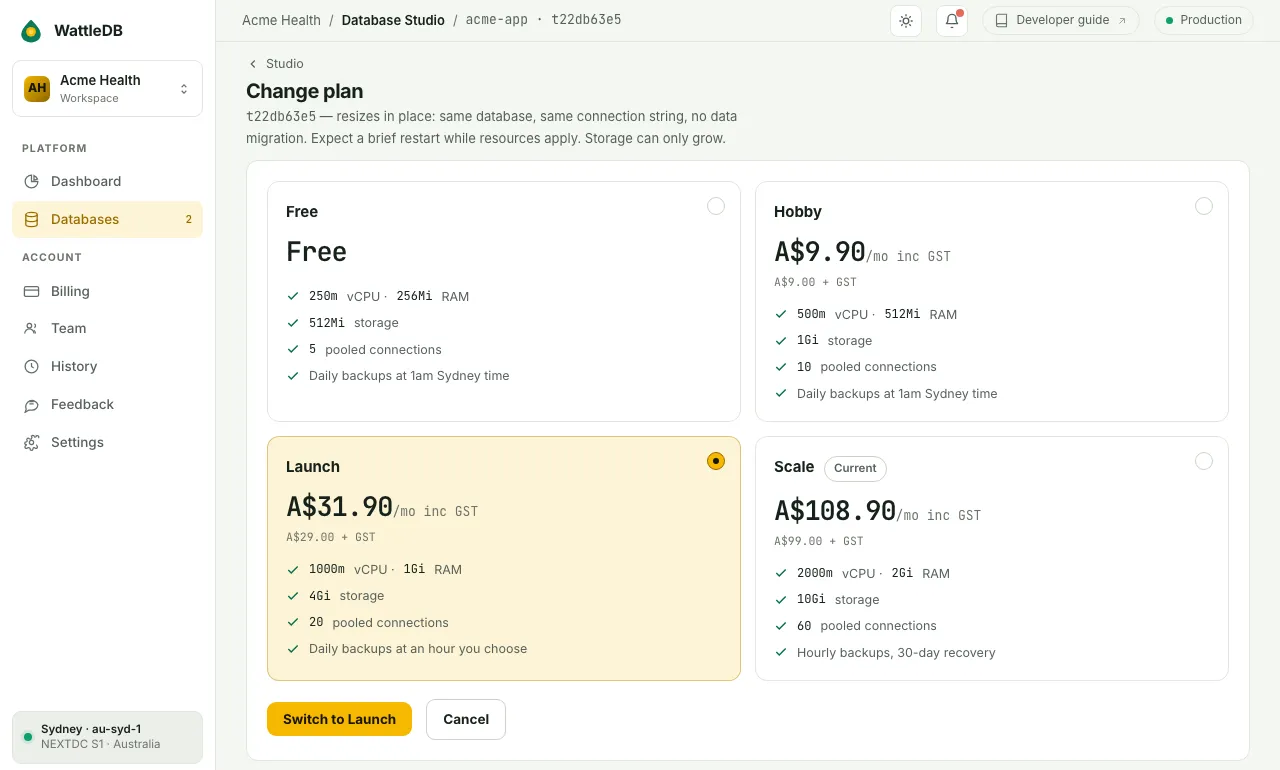Click the '20 pooled connections' line
Image resolution: width=1280 pixels, height=770 pixels.
379,622
